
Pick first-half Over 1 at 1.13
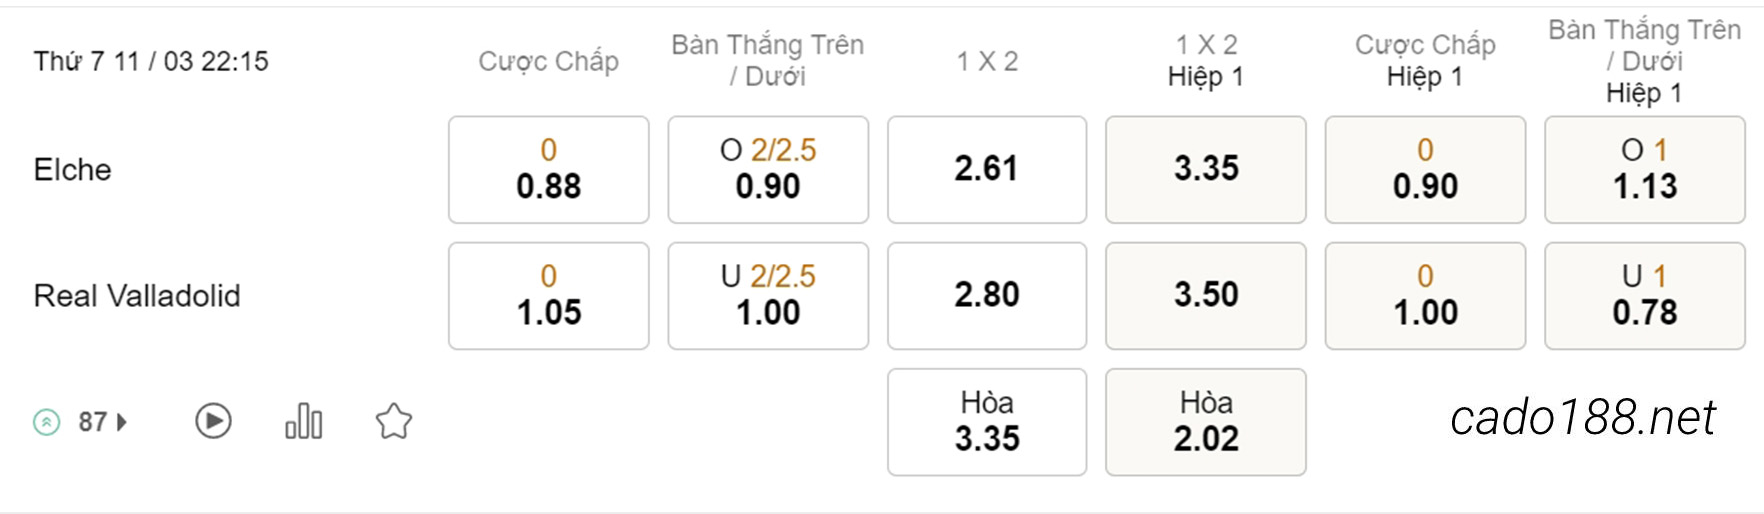[1645, 169]
